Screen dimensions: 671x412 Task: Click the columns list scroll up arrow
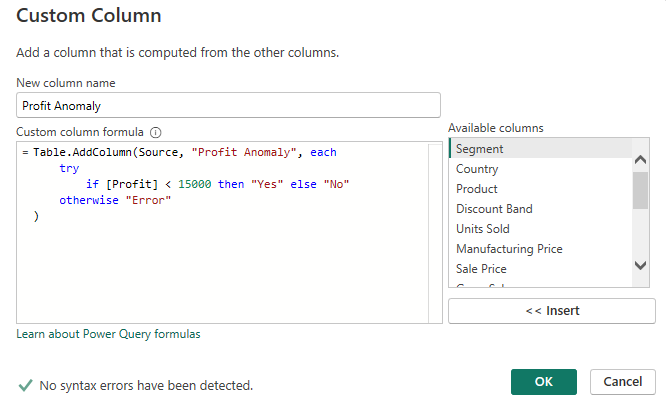click(x=641, y=160)
